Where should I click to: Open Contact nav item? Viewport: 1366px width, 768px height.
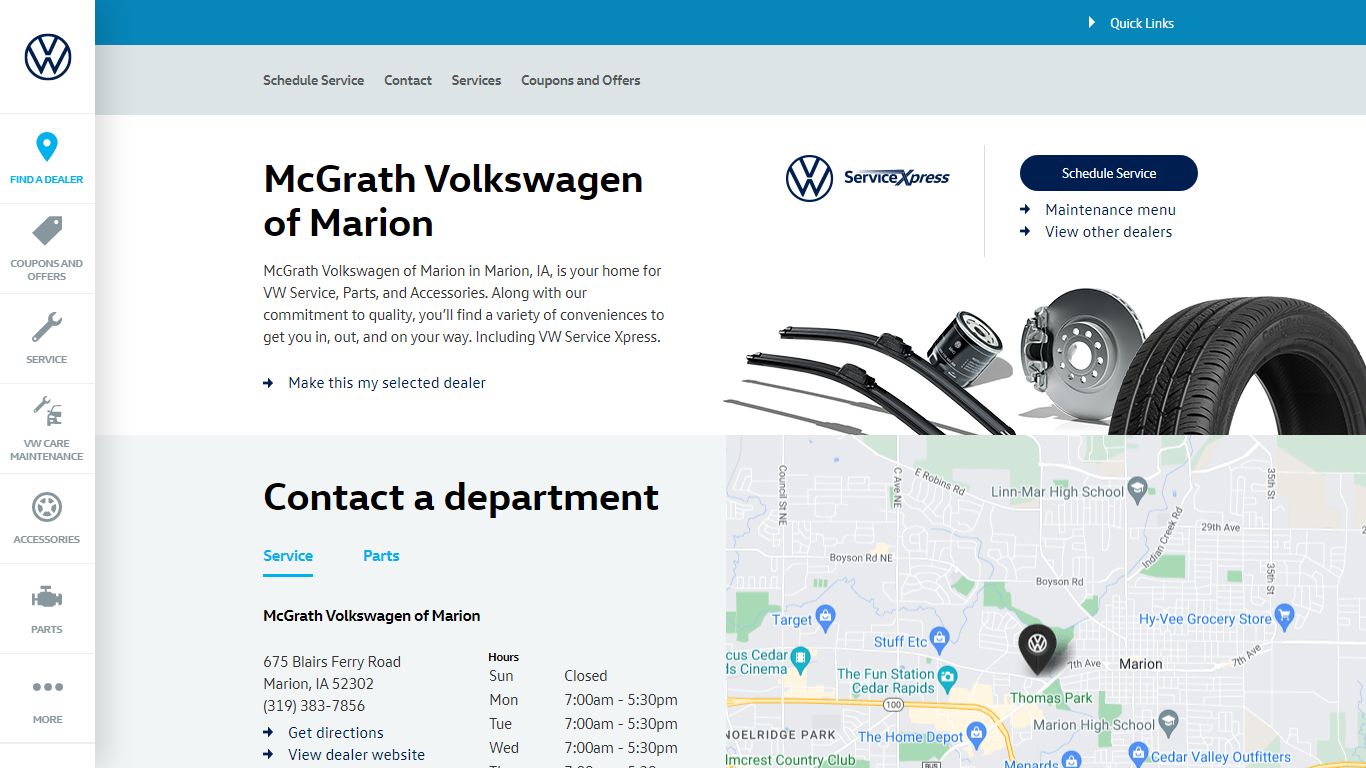tap(408, 80)
